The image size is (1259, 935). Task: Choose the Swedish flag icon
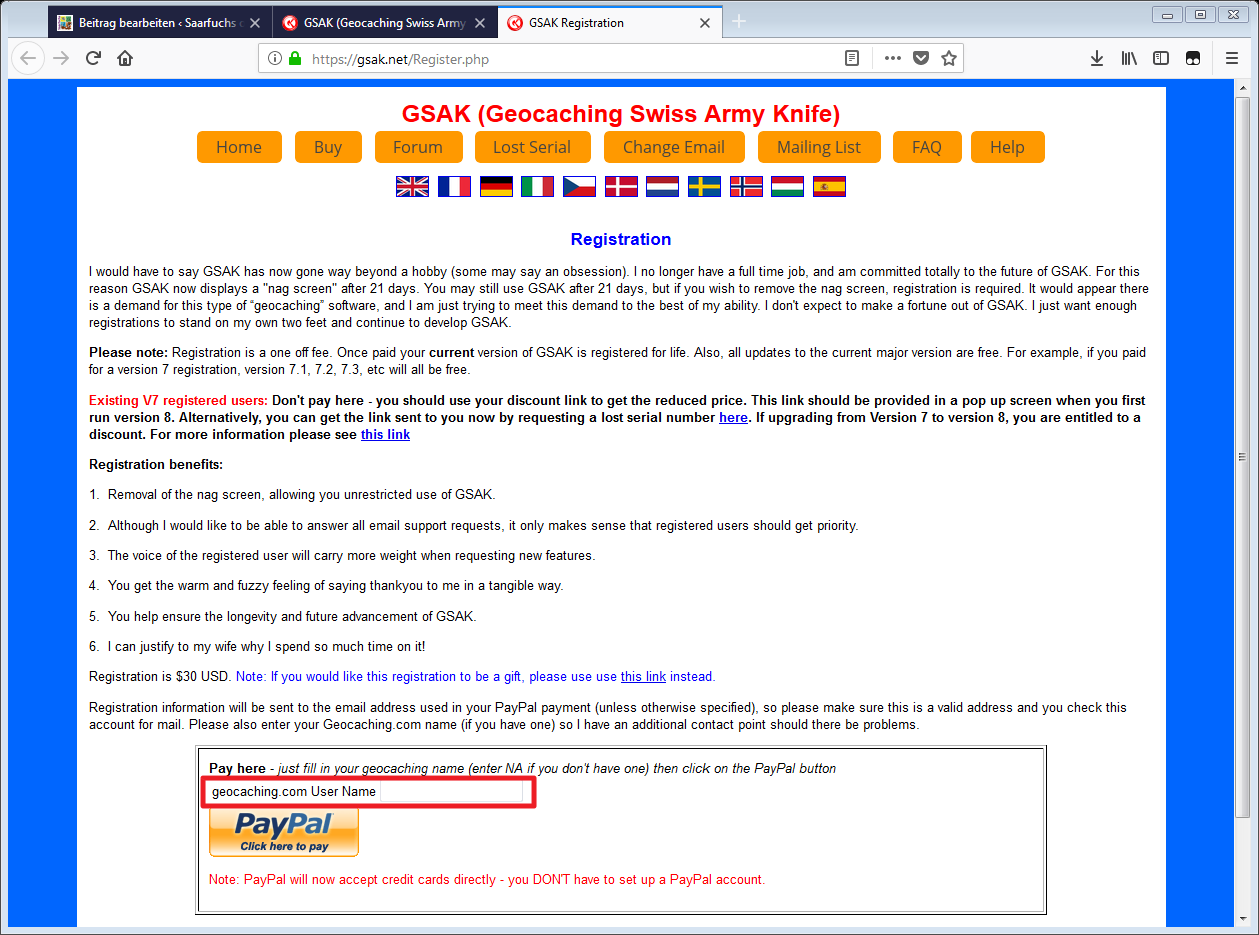pos(704,186)
